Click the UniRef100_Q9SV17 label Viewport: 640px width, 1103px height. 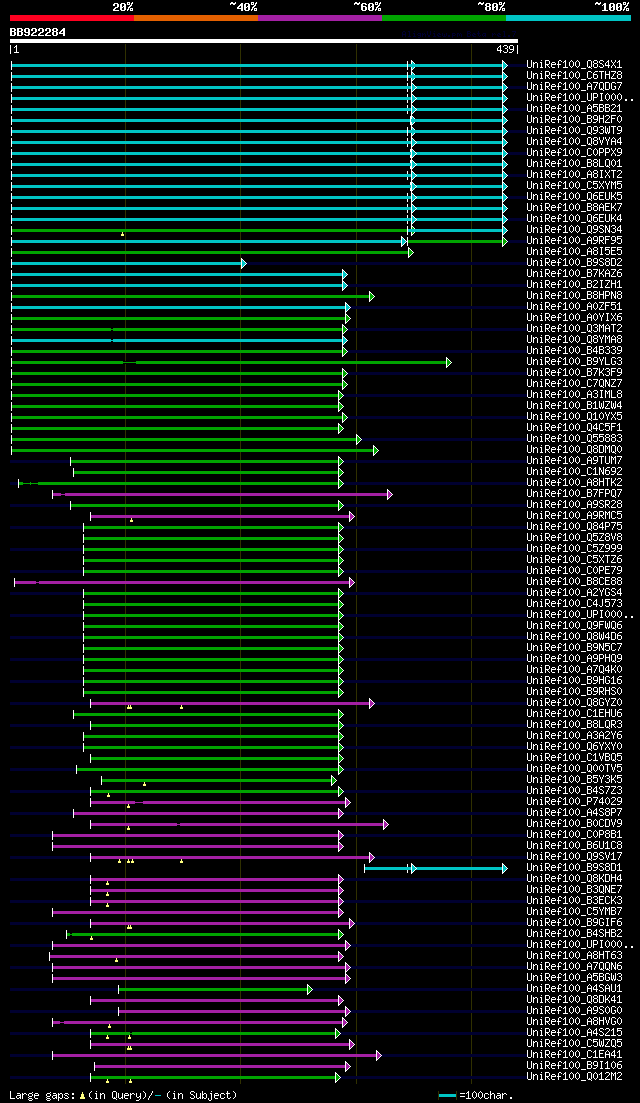(574, 857)
